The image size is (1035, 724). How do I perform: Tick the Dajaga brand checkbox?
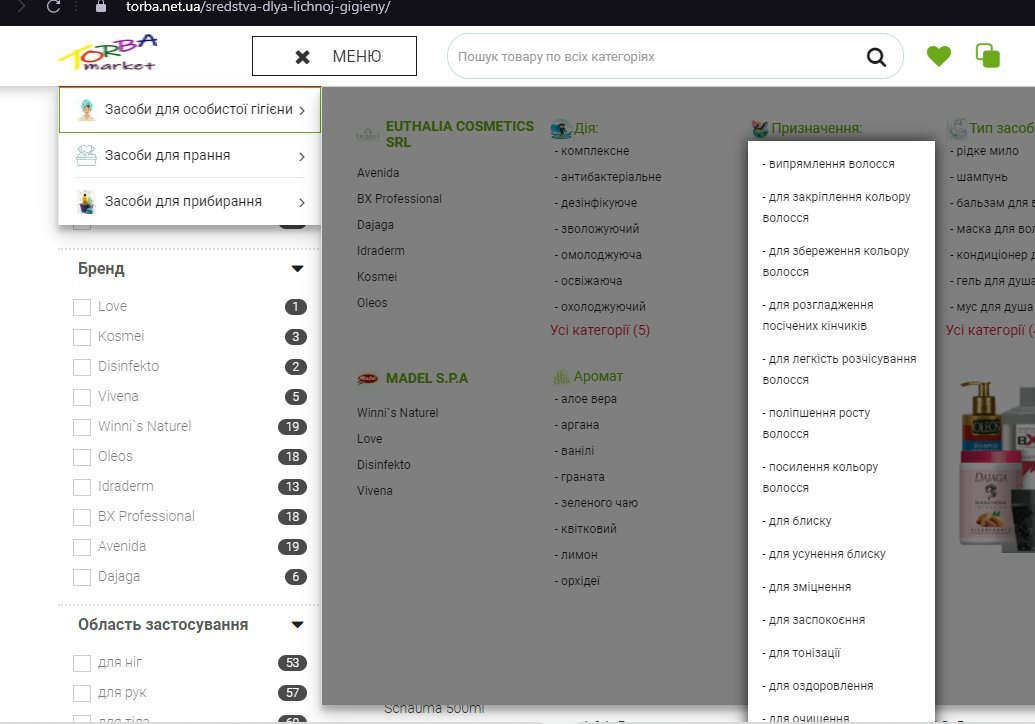[82, 577]
